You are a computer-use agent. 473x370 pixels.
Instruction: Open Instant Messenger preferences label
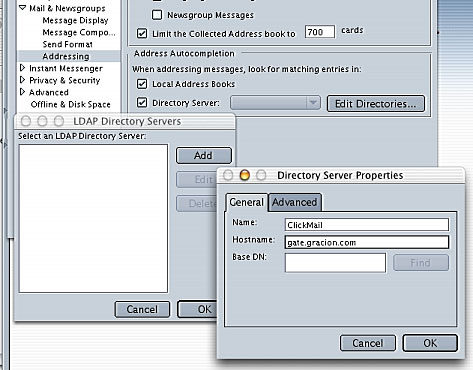(66, 68)
